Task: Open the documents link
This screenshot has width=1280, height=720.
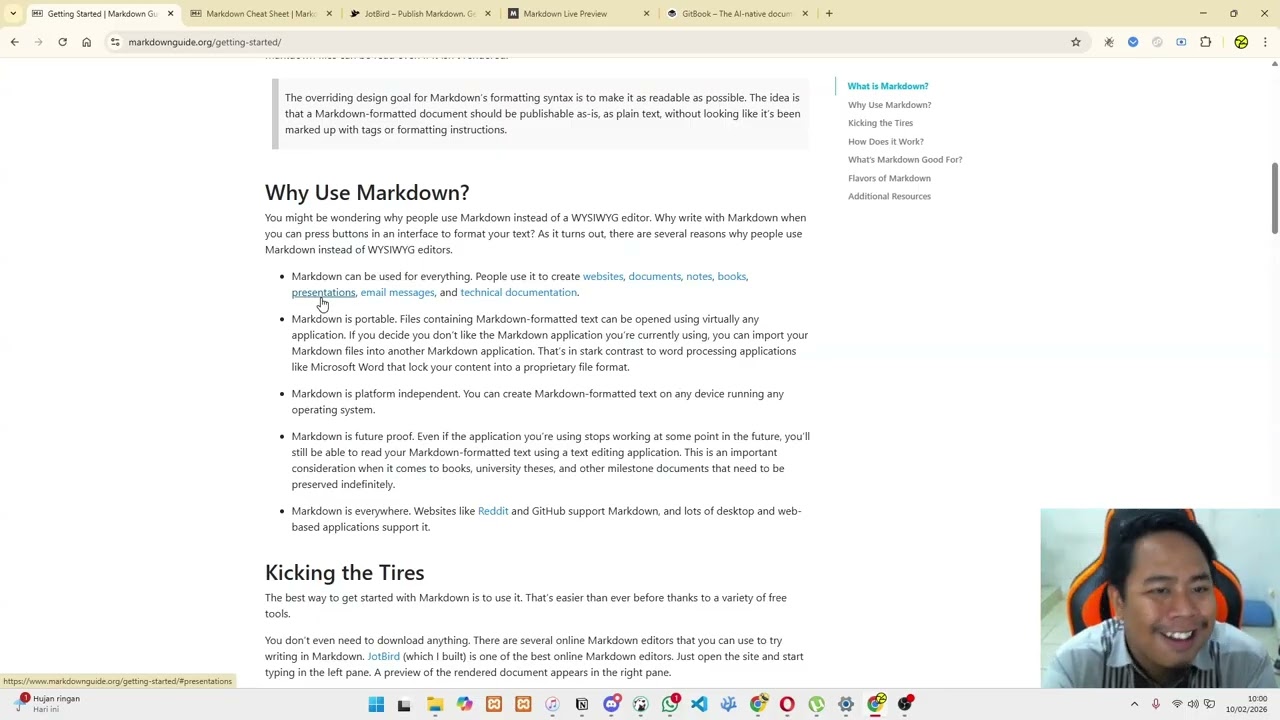Action: (x=654, y=276)
